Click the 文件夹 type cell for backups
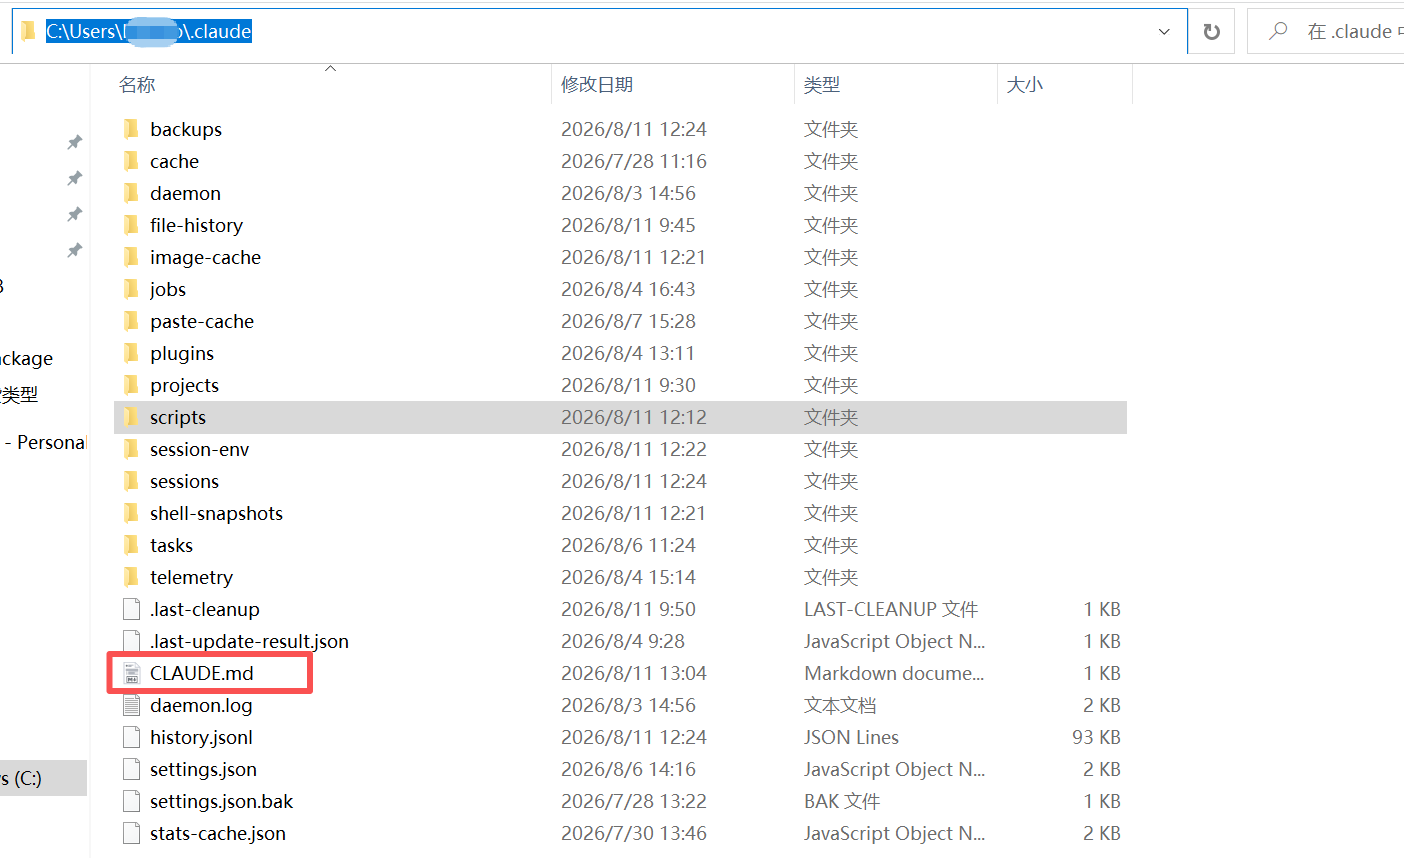Viewport: 1404px width, 858px height. click(x=831, y=129)
